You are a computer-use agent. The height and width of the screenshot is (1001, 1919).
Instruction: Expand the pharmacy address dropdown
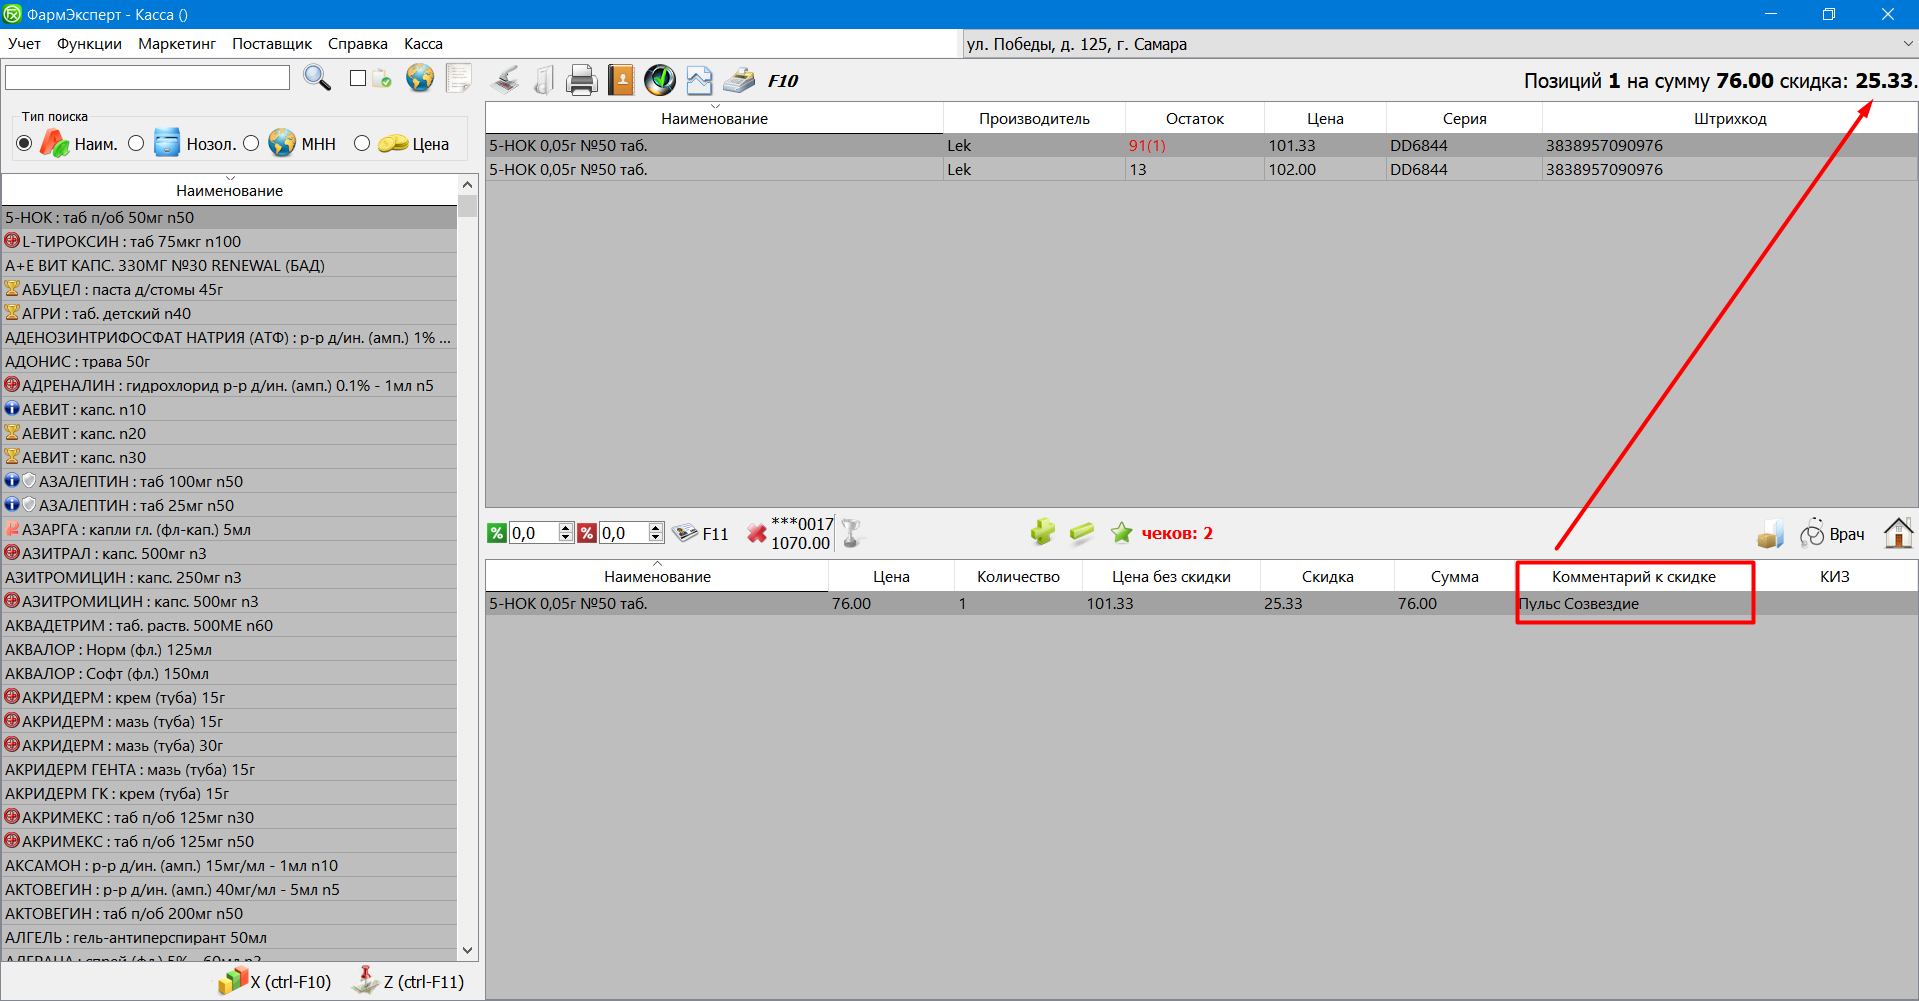click(1907, 44)
